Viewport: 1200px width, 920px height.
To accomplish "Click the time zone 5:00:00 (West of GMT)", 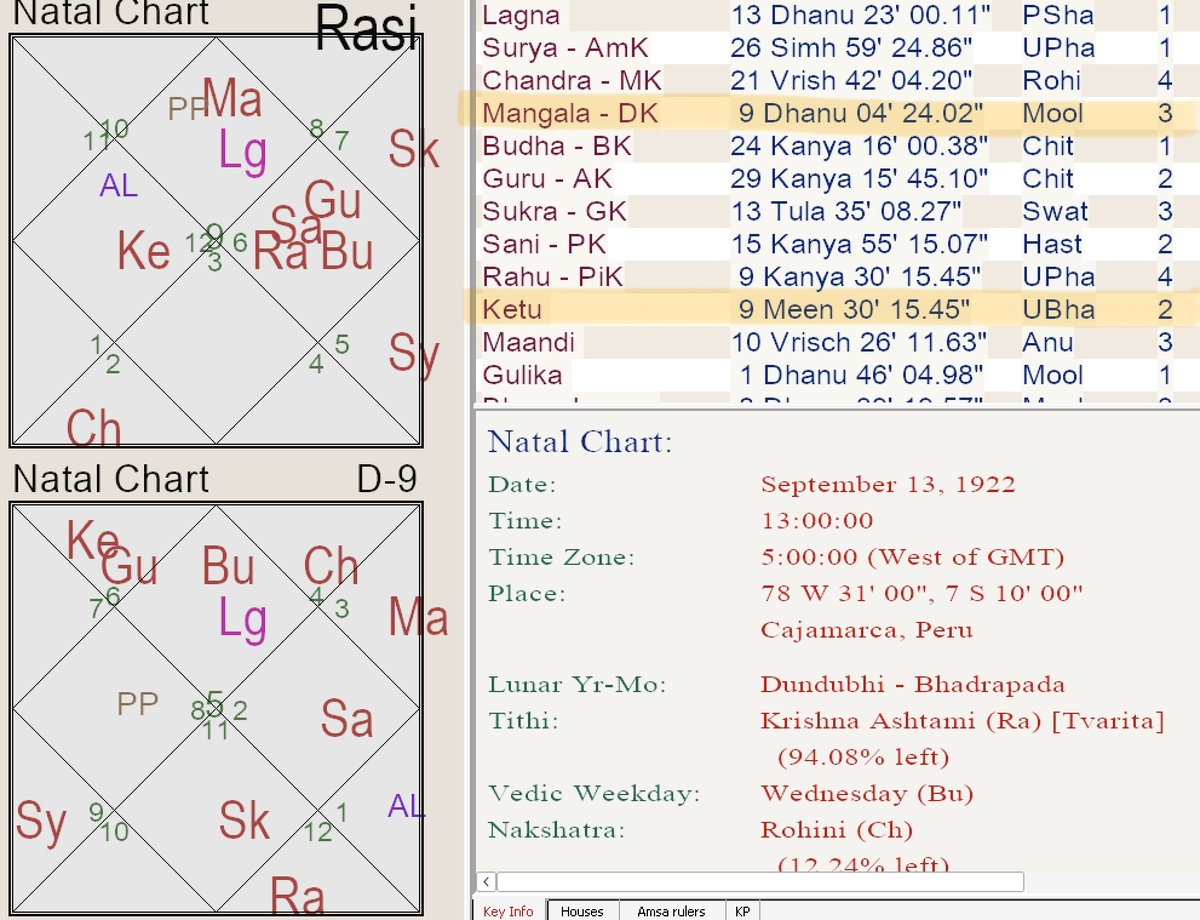I will coord(912,557).
